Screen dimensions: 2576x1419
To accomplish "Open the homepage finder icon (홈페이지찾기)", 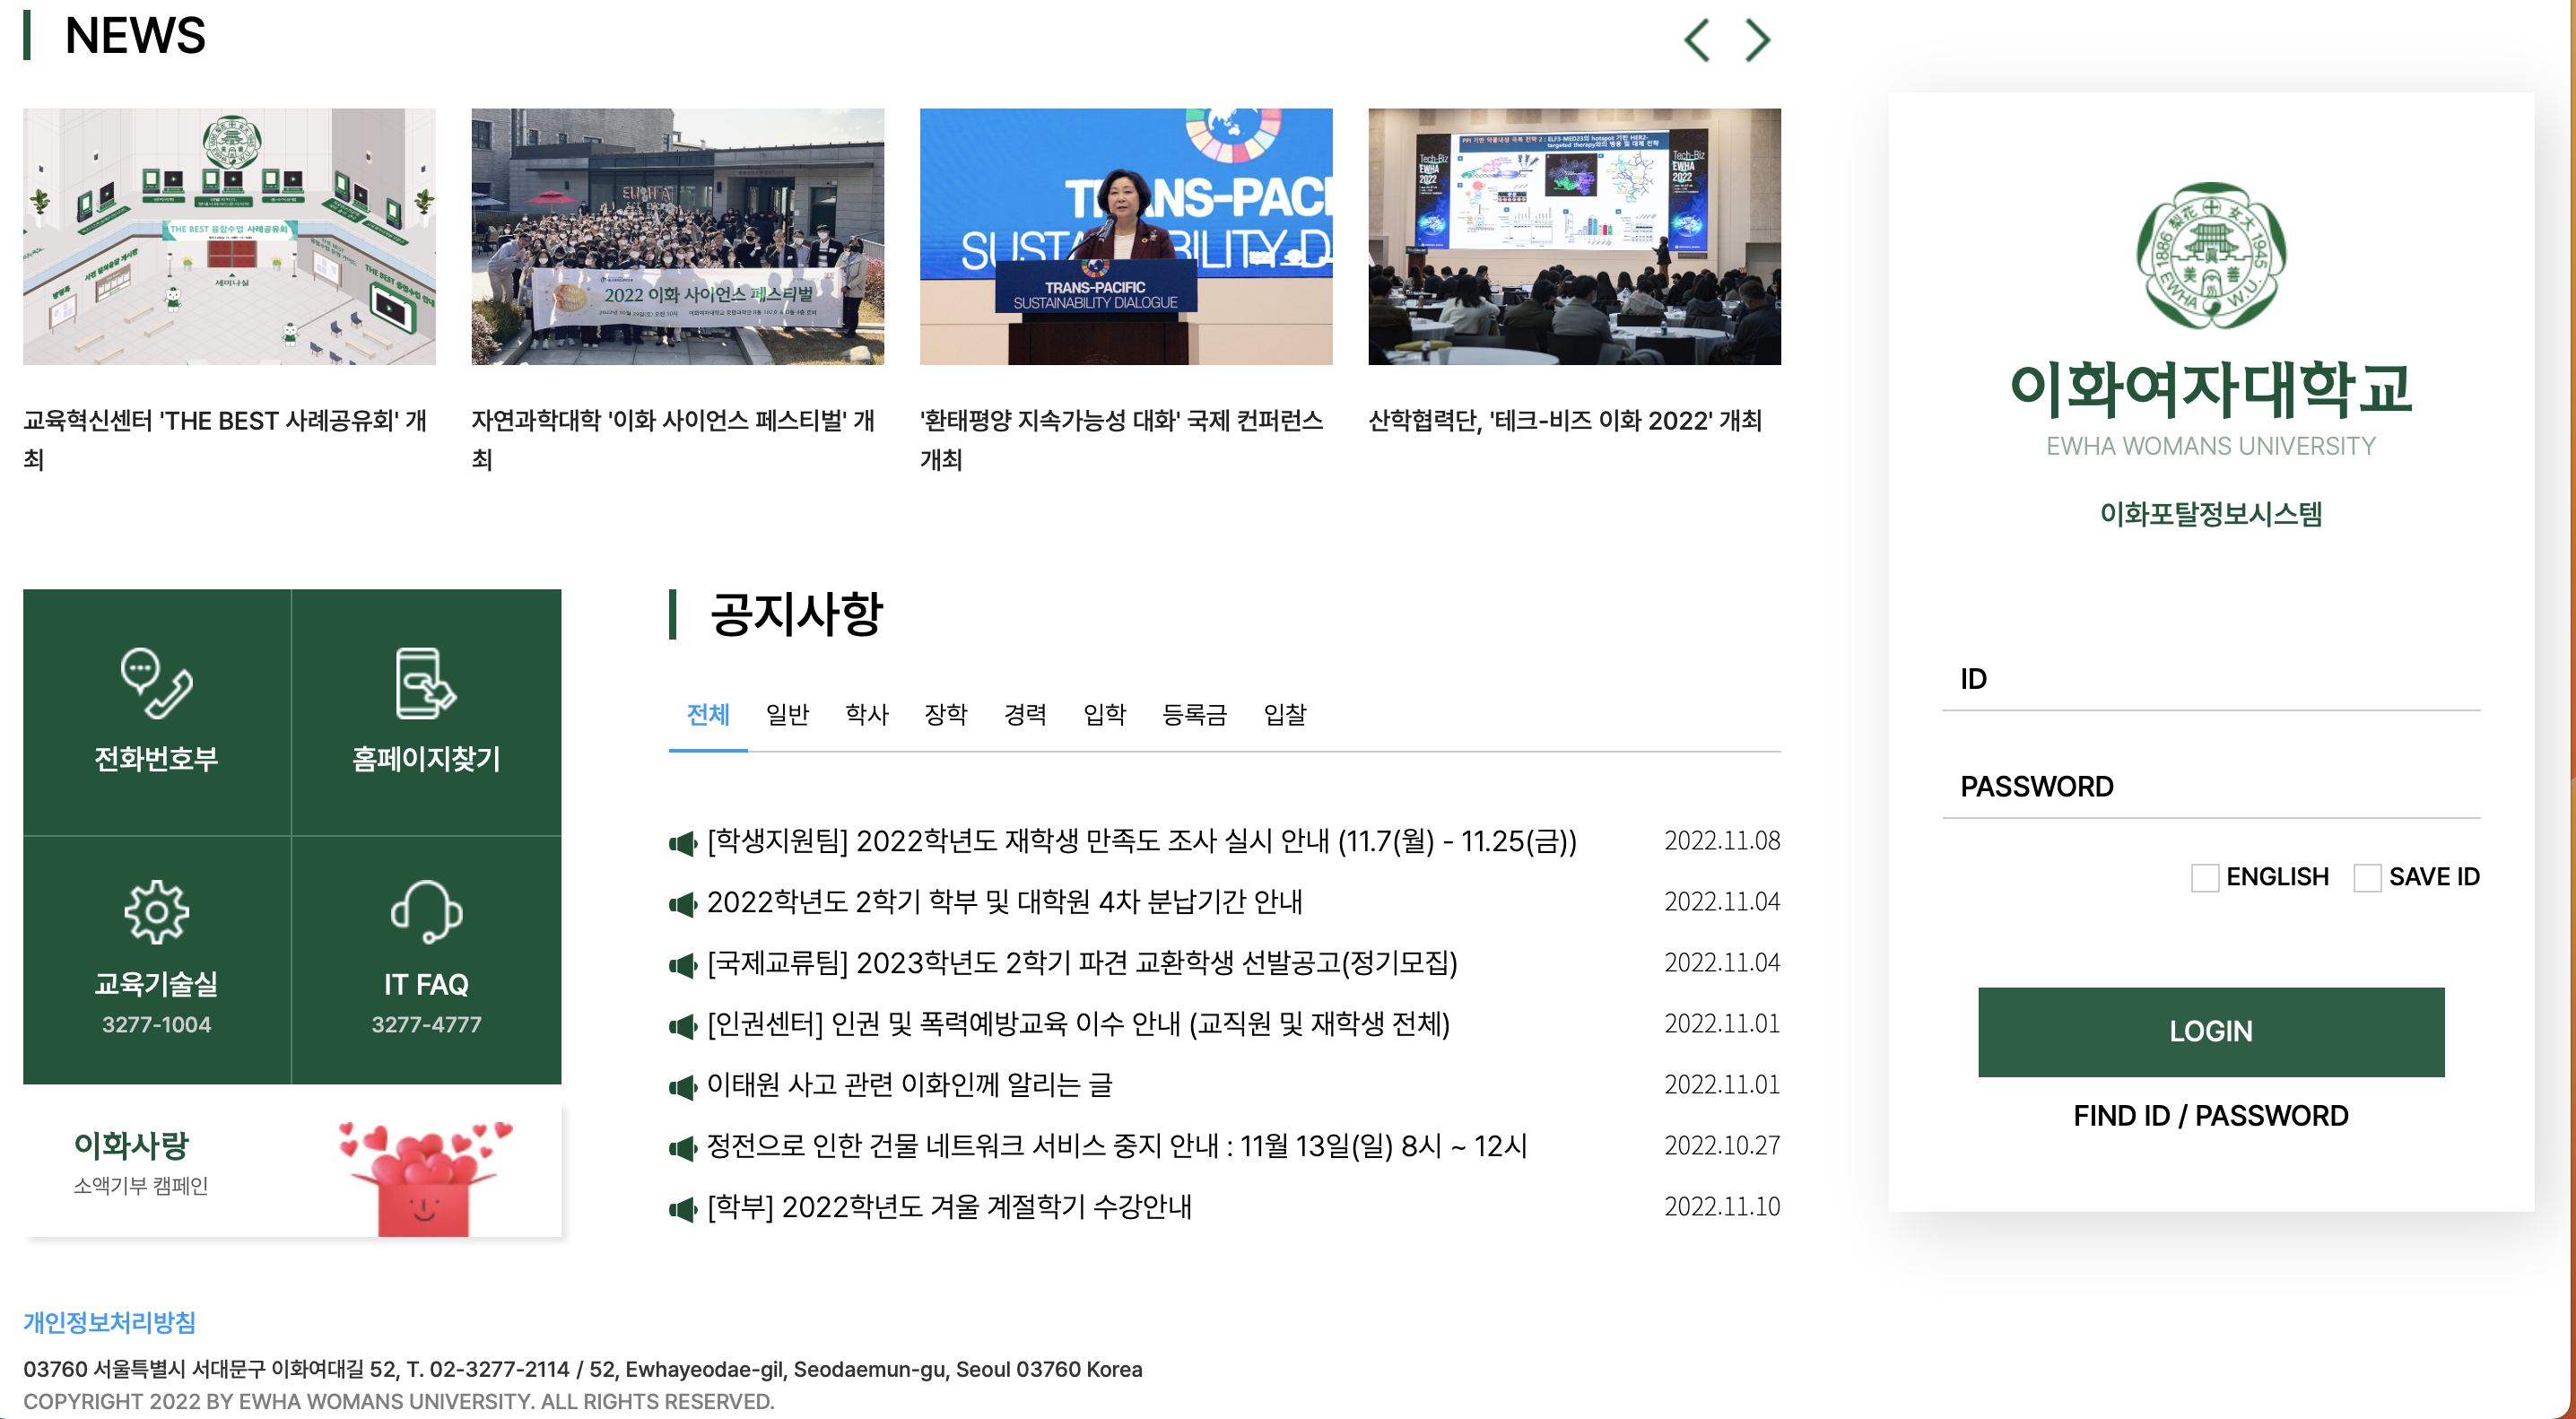I will pos(426,684).
